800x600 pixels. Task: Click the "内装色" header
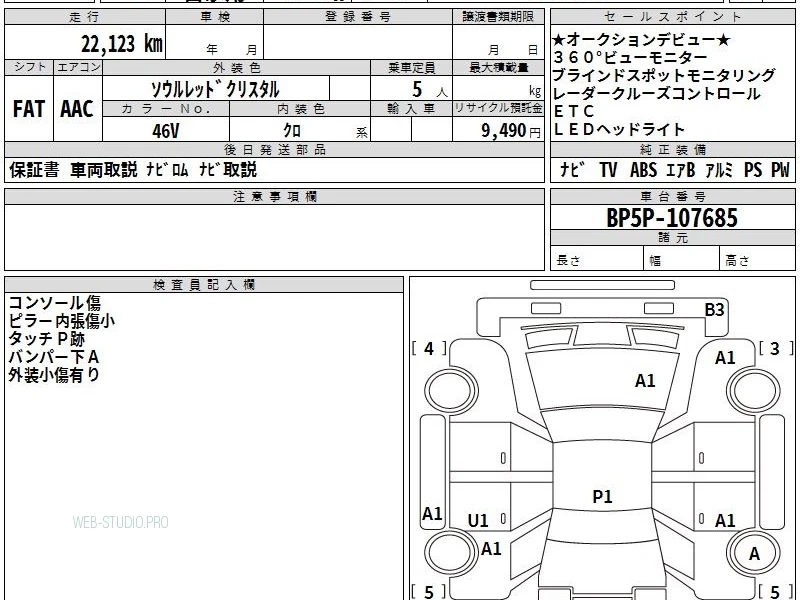point(301,109)
